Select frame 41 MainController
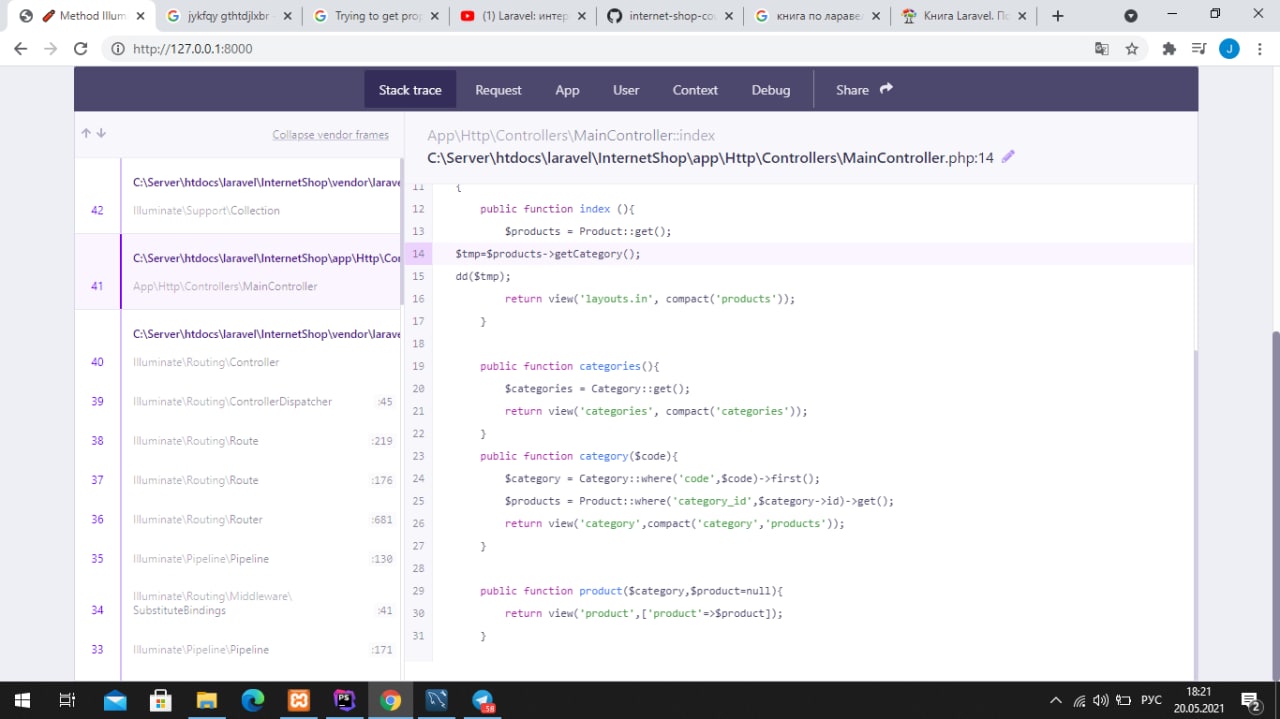Screen dimensions: 1280x719 click(x=238, y=272)
